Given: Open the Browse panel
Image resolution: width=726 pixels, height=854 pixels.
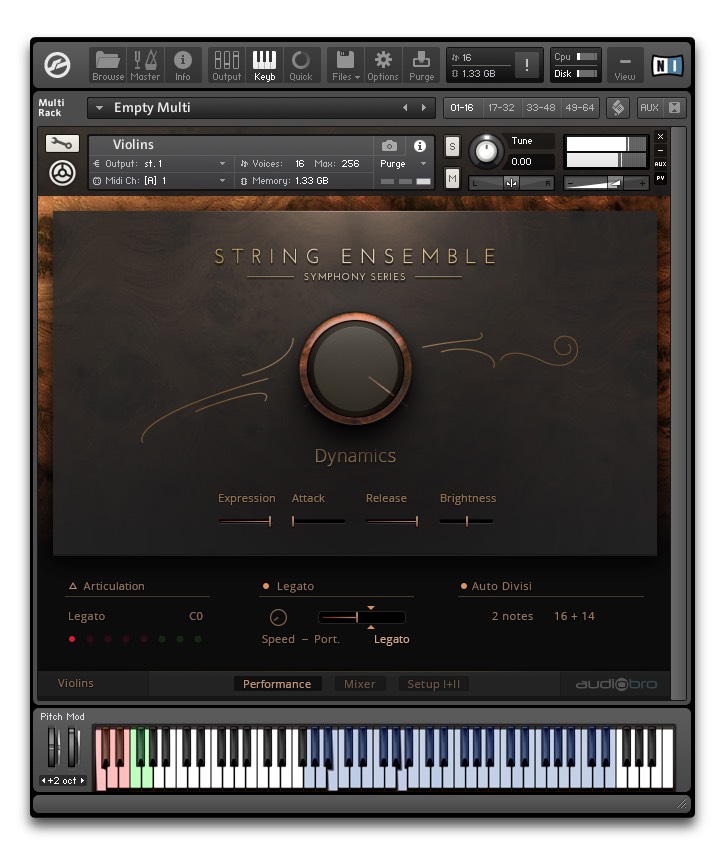Looking at the screenshot, I should pos(108,65).
